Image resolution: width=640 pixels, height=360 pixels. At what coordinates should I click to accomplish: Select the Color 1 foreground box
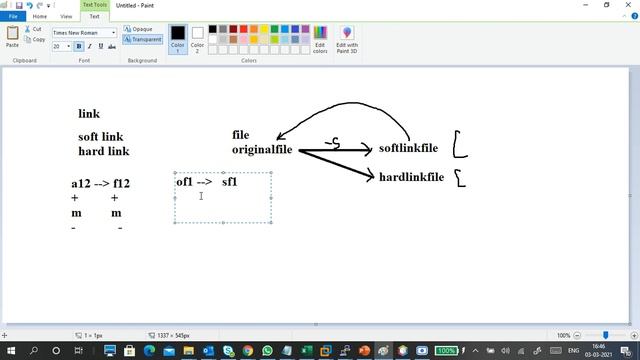tap(178, 39)
